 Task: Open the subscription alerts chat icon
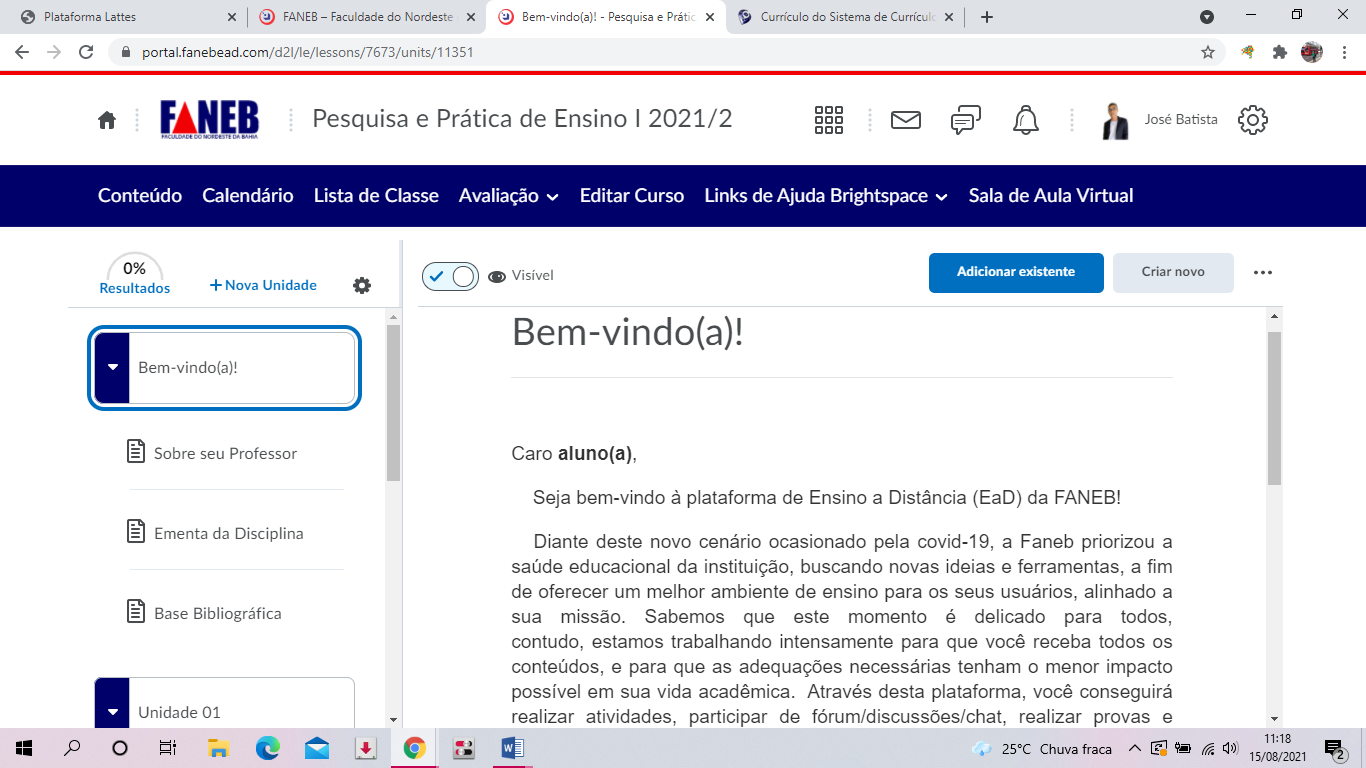[x=965, y=120]
